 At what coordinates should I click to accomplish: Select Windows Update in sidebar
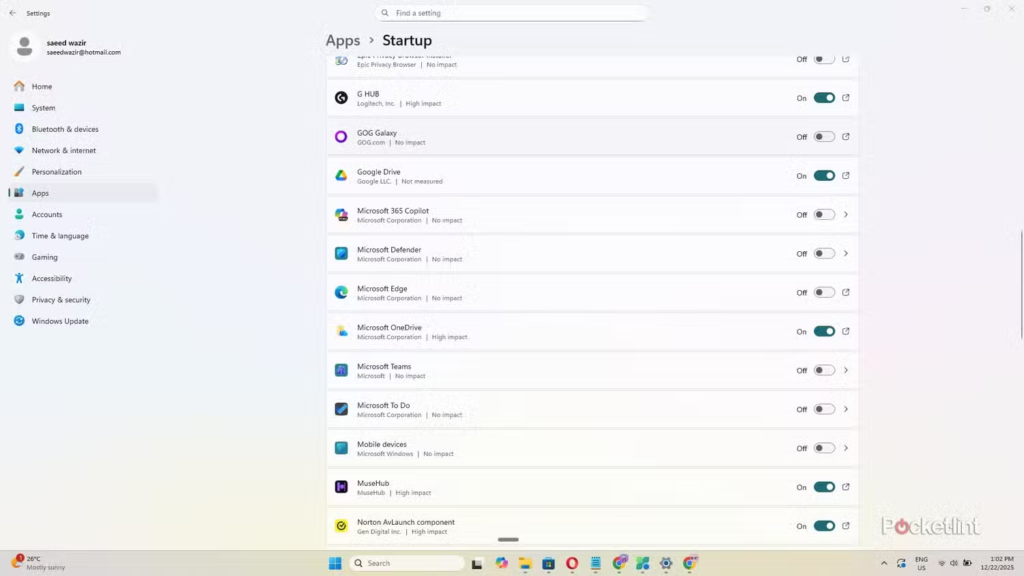tap(60, 321)
